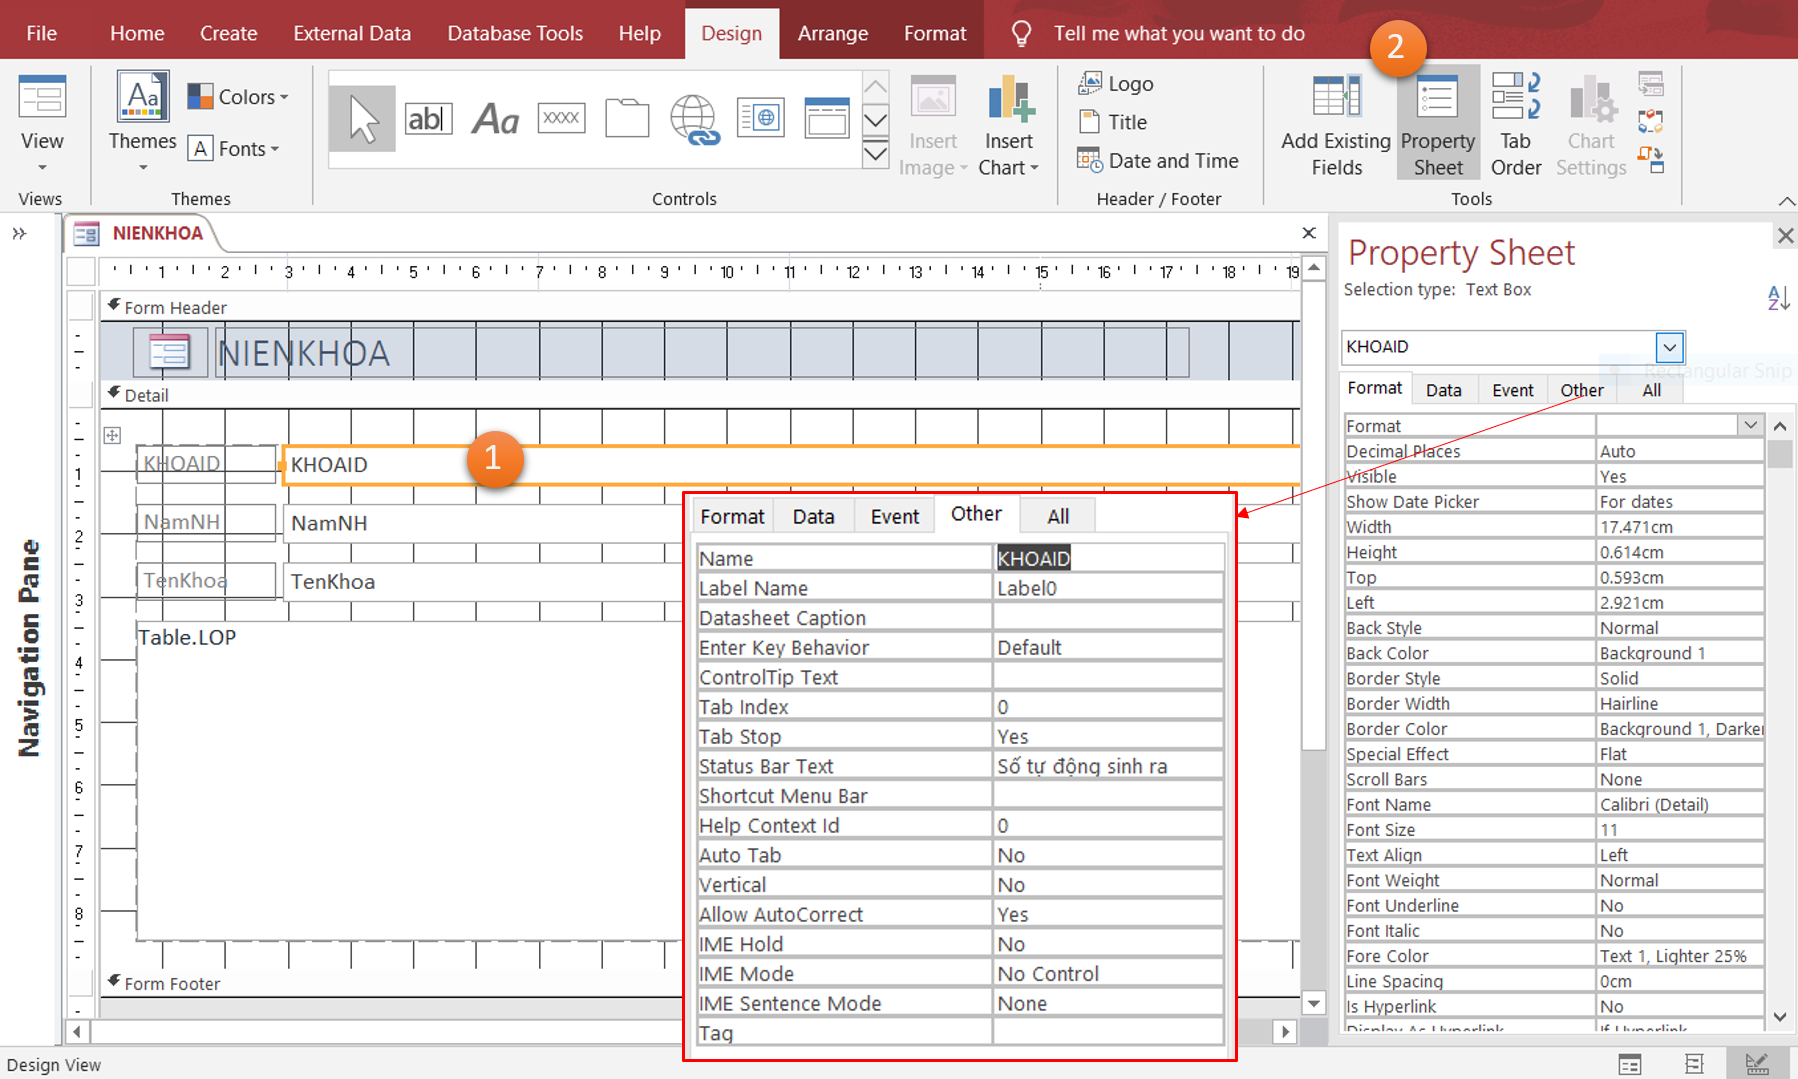The height and width of the screenshot is (1079, 1798).
Task: Click the Select arrow pointer tool
Action: click(x=363, y=119)
